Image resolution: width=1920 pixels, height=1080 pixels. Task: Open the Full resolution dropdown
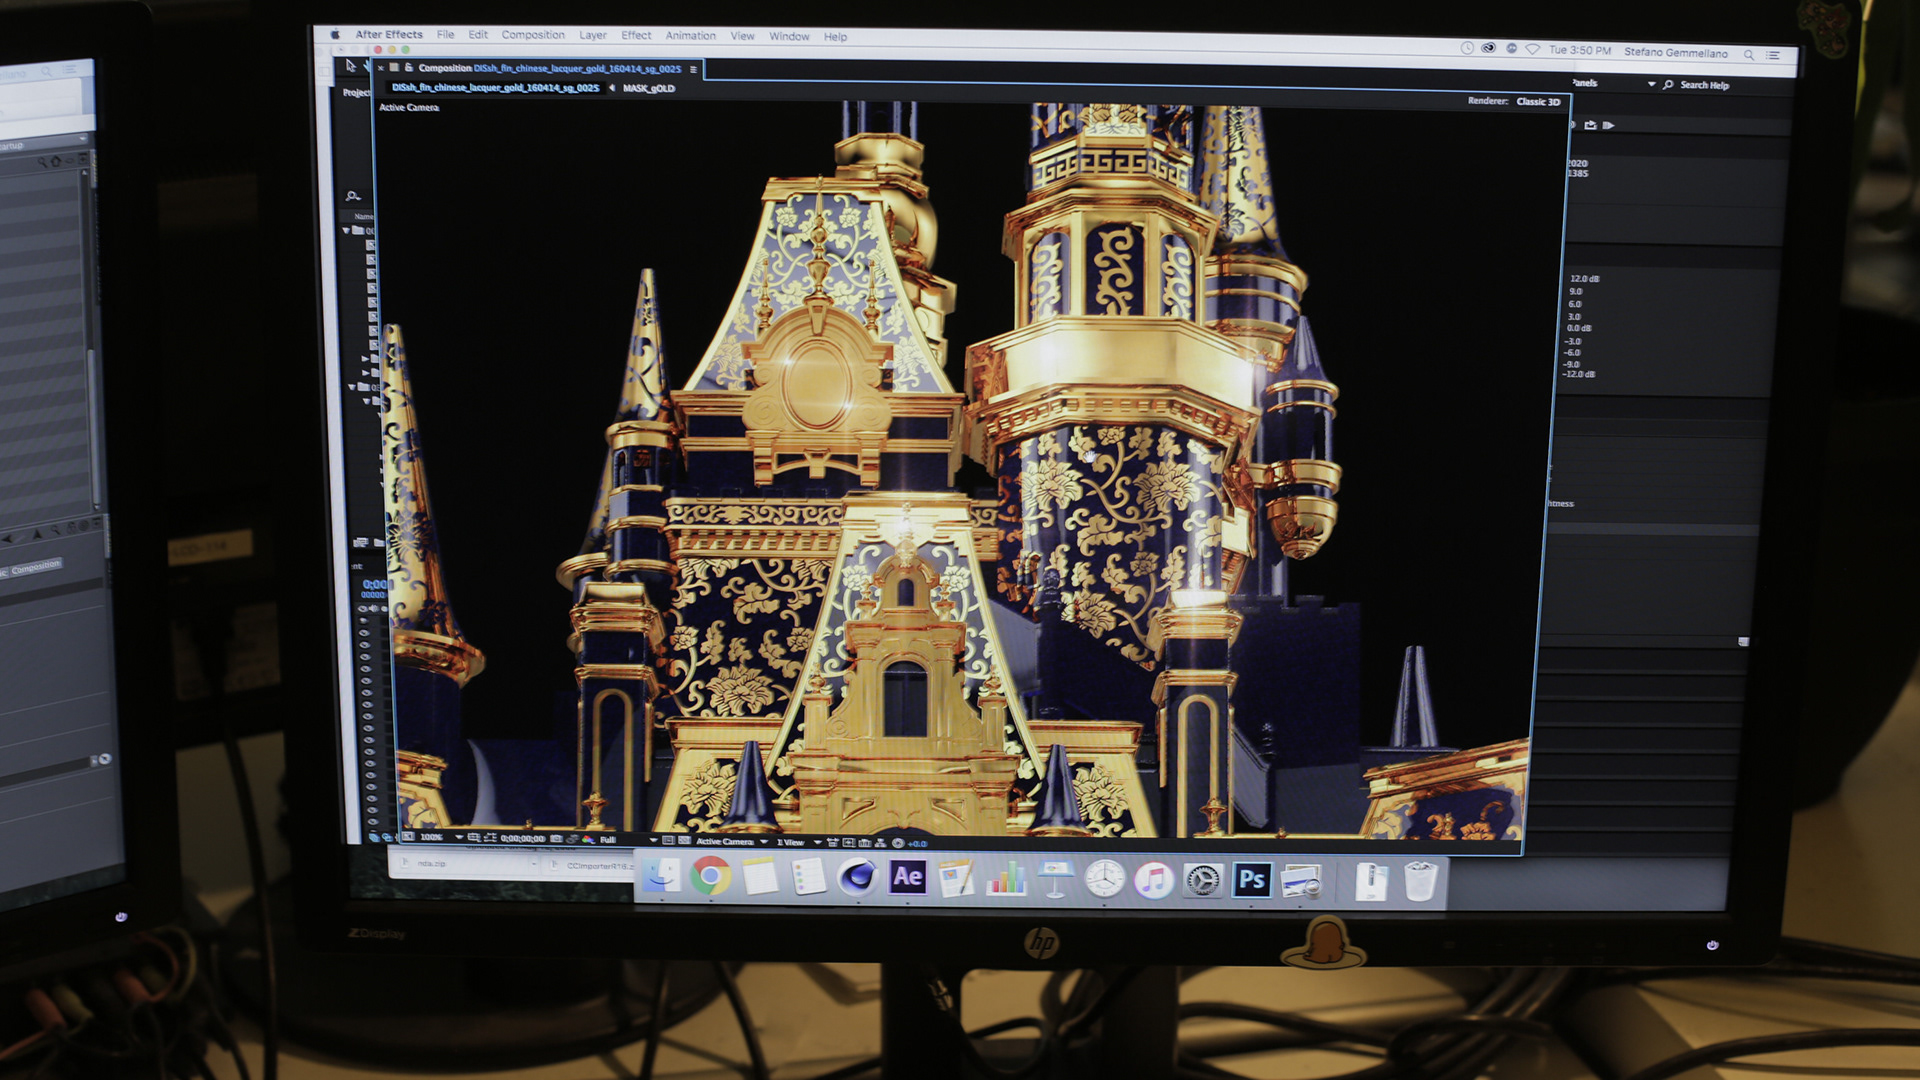627,840
